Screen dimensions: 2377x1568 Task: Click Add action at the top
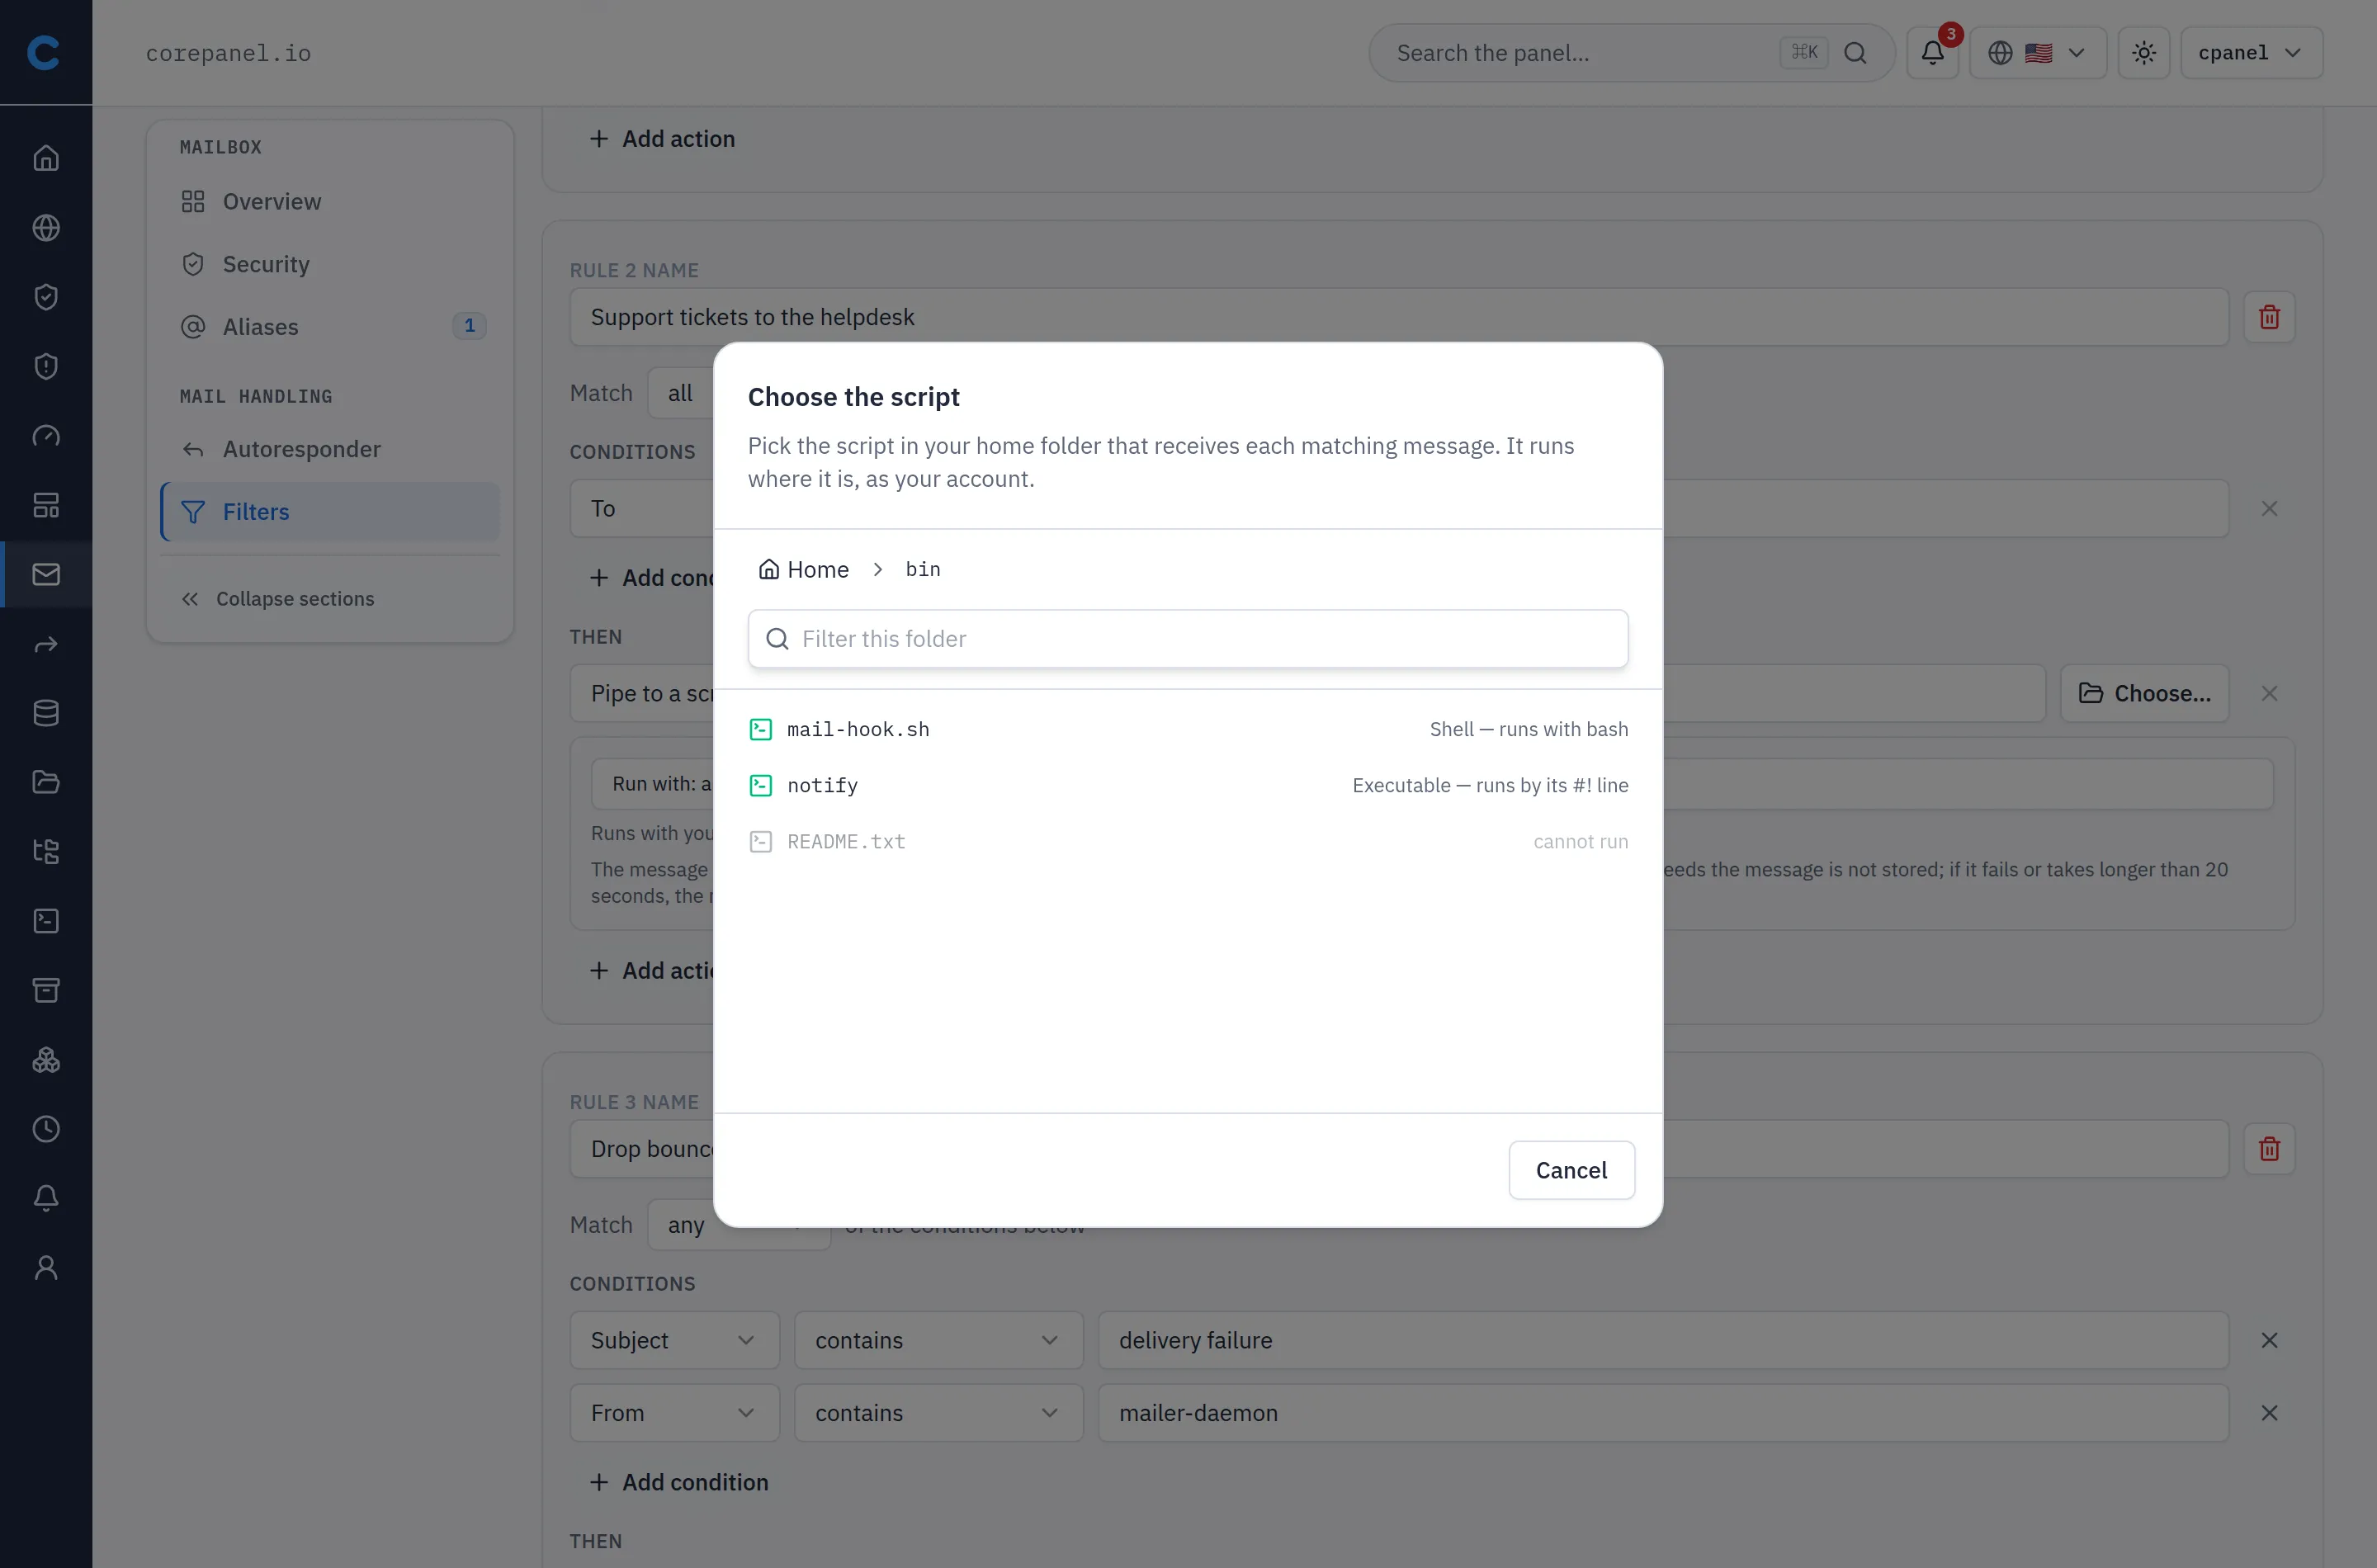pyautogui.click(x=662, y=139)
